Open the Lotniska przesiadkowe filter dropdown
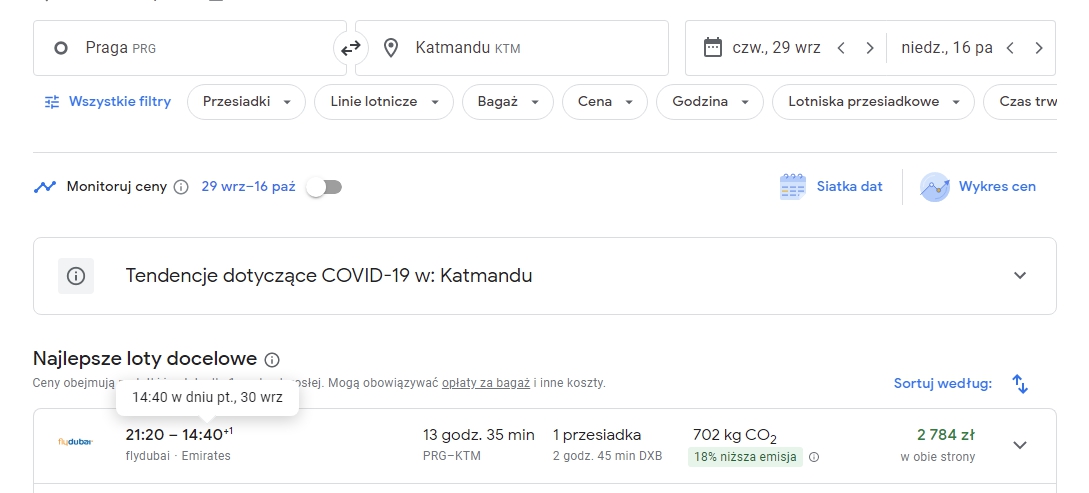The image size is (1089, 493). (x=873, y=102)
